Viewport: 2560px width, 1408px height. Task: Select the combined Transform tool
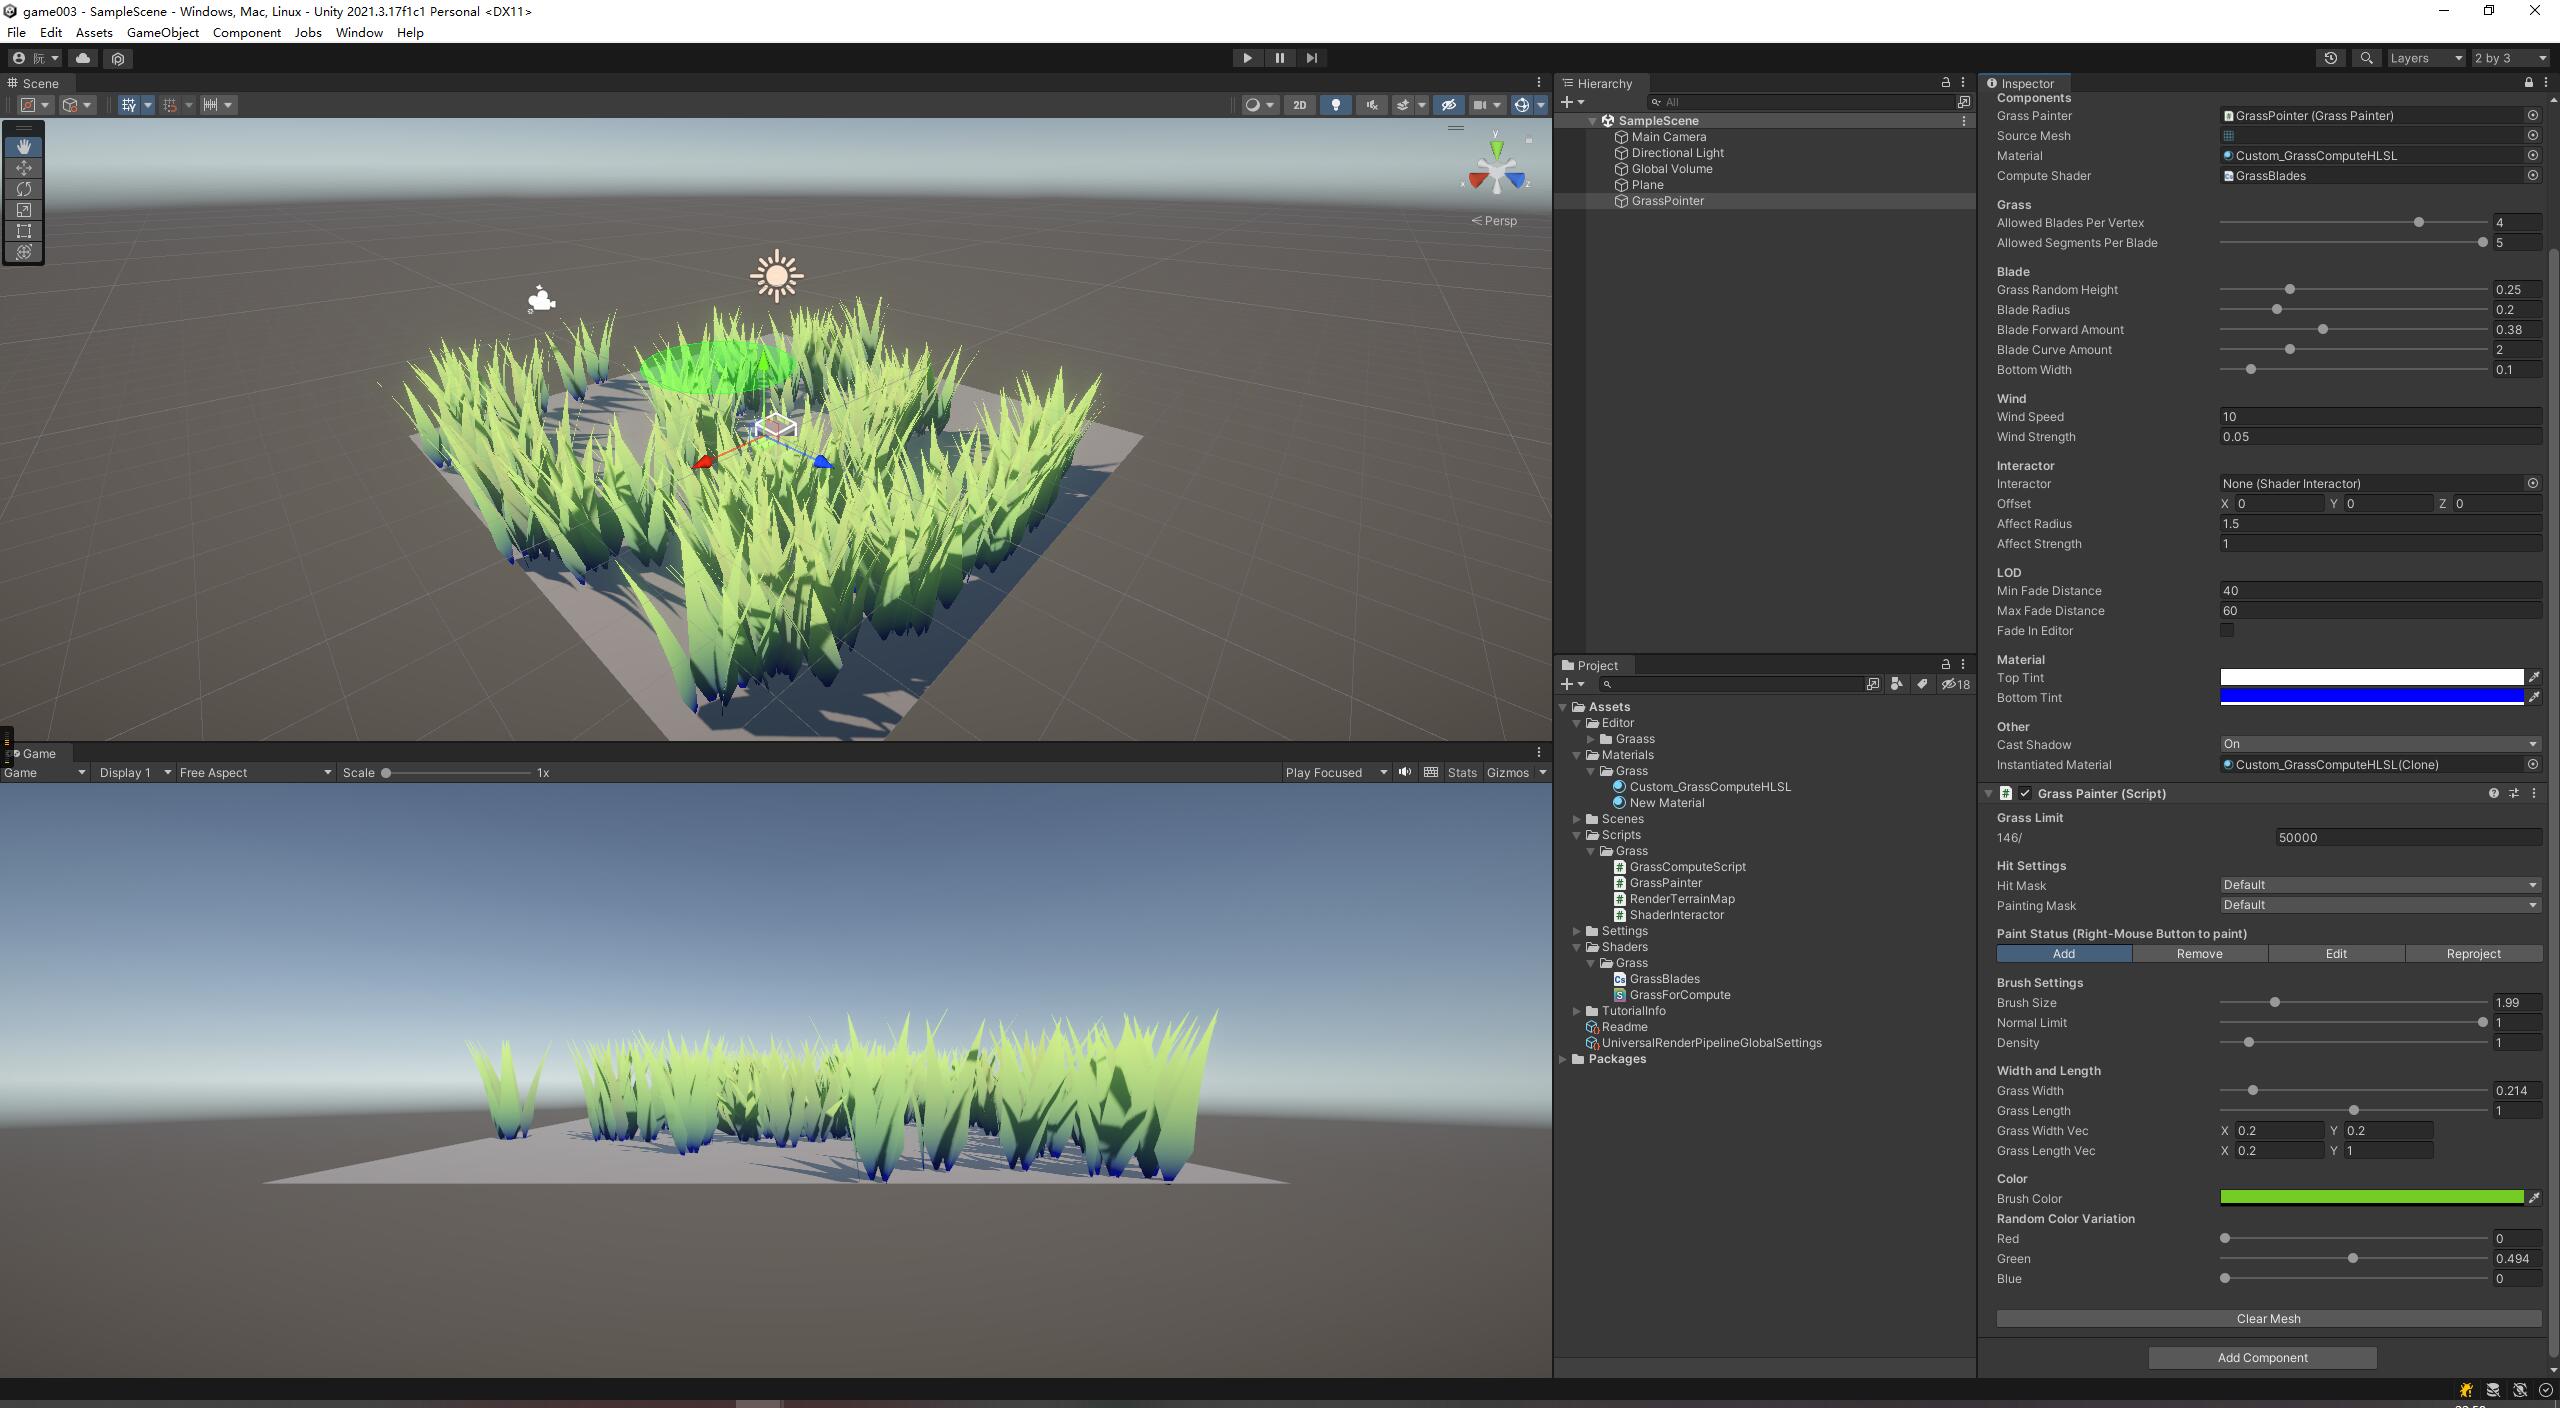24,252
